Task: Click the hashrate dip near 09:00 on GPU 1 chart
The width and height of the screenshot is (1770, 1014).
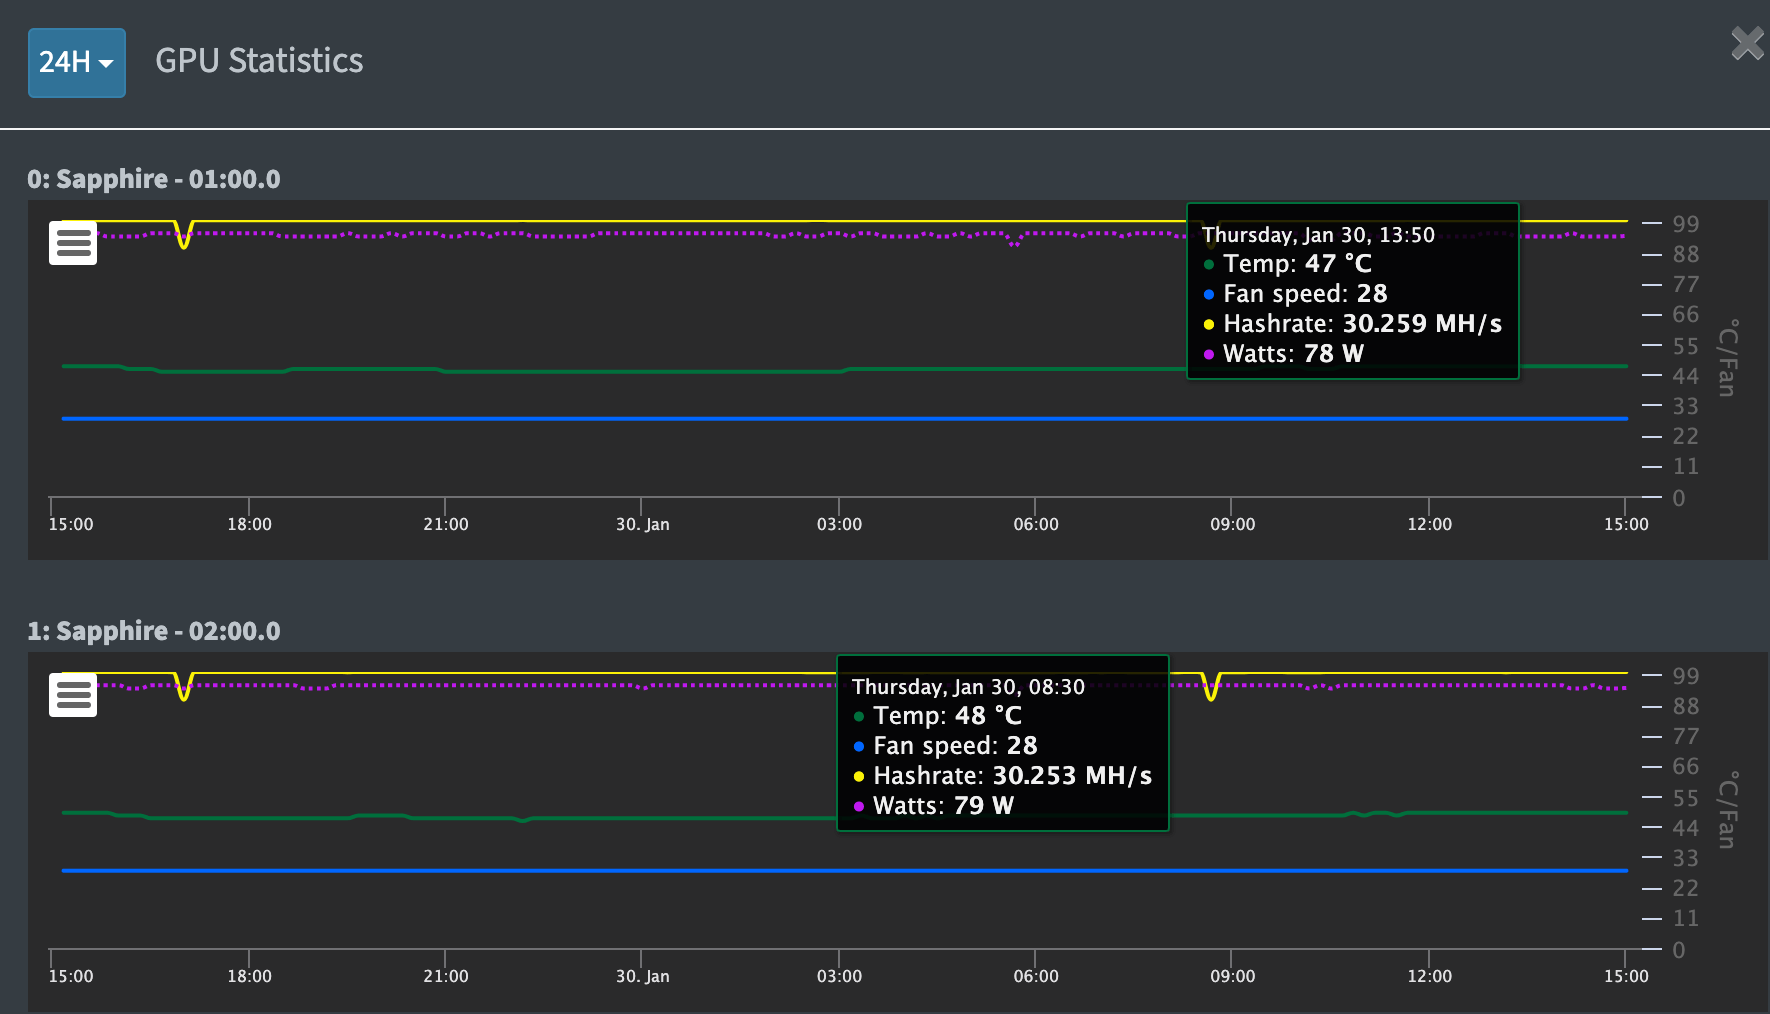Action: (1211, 689)
